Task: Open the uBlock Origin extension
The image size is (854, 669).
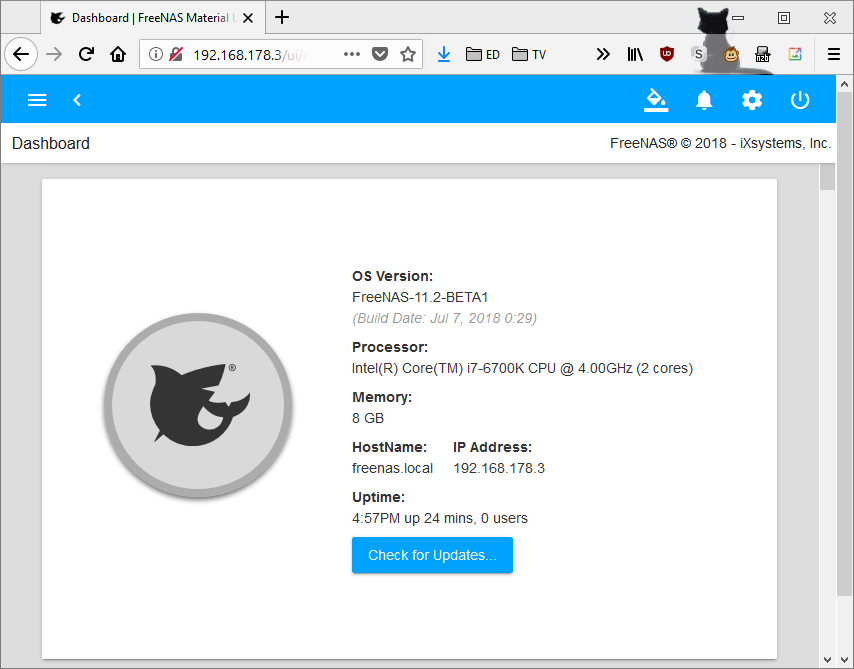Action: 667,54
